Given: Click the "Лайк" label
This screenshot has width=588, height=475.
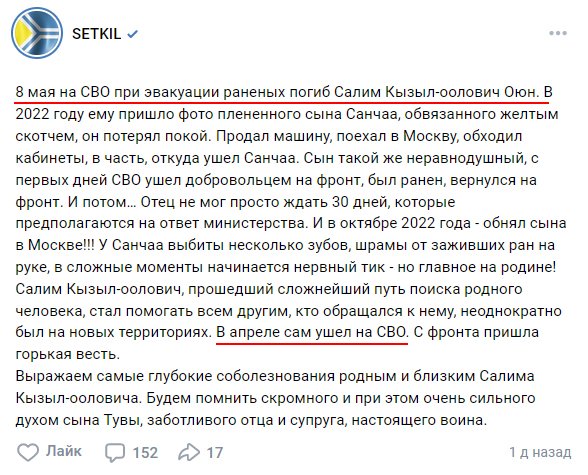Looking at the screenshot, I should pyautogui.click(x=63, y=451).
